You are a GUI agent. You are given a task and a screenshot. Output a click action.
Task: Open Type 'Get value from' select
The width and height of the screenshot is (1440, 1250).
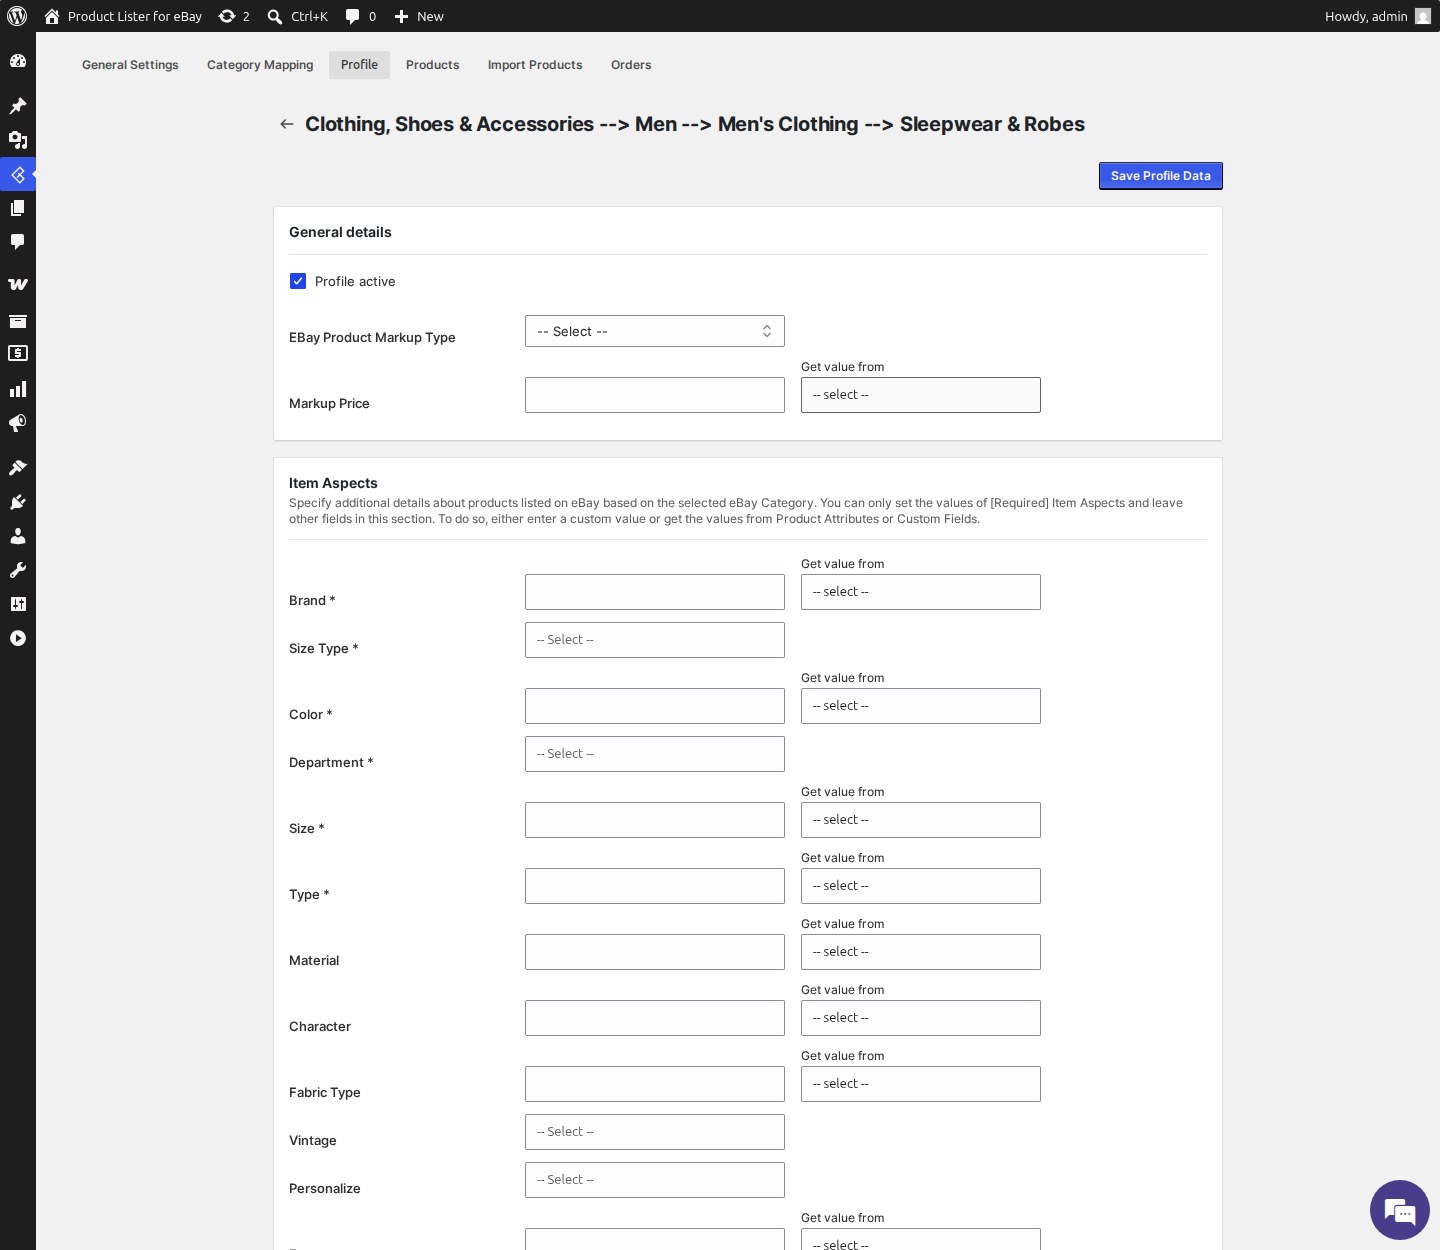pos(921,886)
